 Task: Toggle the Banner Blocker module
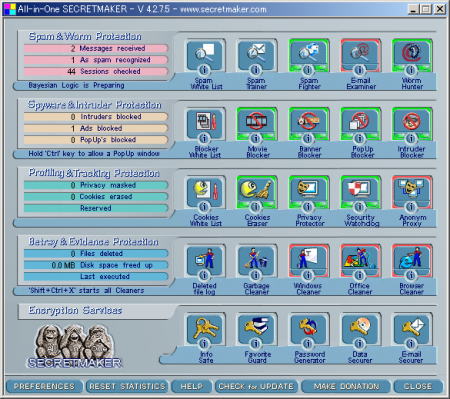tap(309, 122)
